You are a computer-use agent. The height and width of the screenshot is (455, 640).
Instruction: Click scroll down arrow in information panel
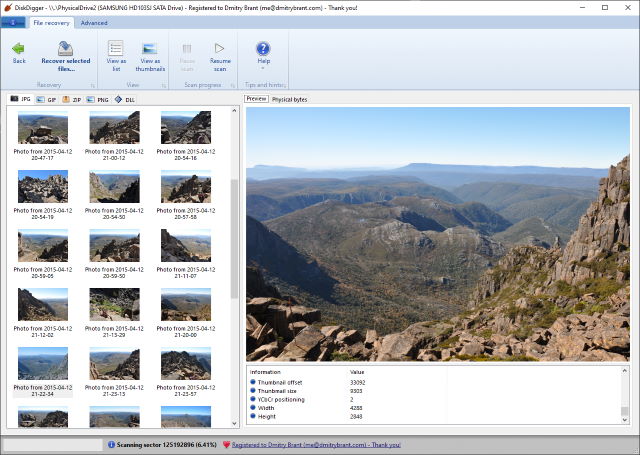pyautogui.click(x=624, y=419)
